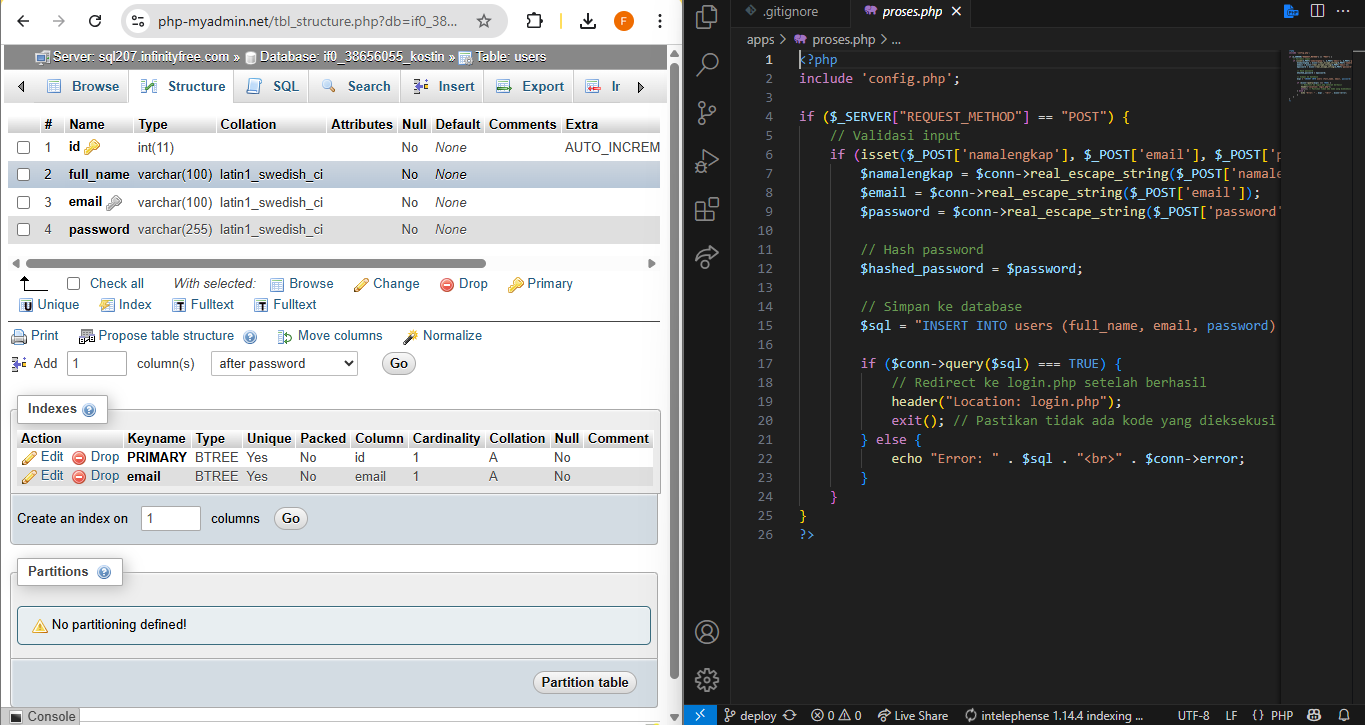Open the Chrome three-dot menu
Screen dimensions: 1365x725
[x=660, y=20]
